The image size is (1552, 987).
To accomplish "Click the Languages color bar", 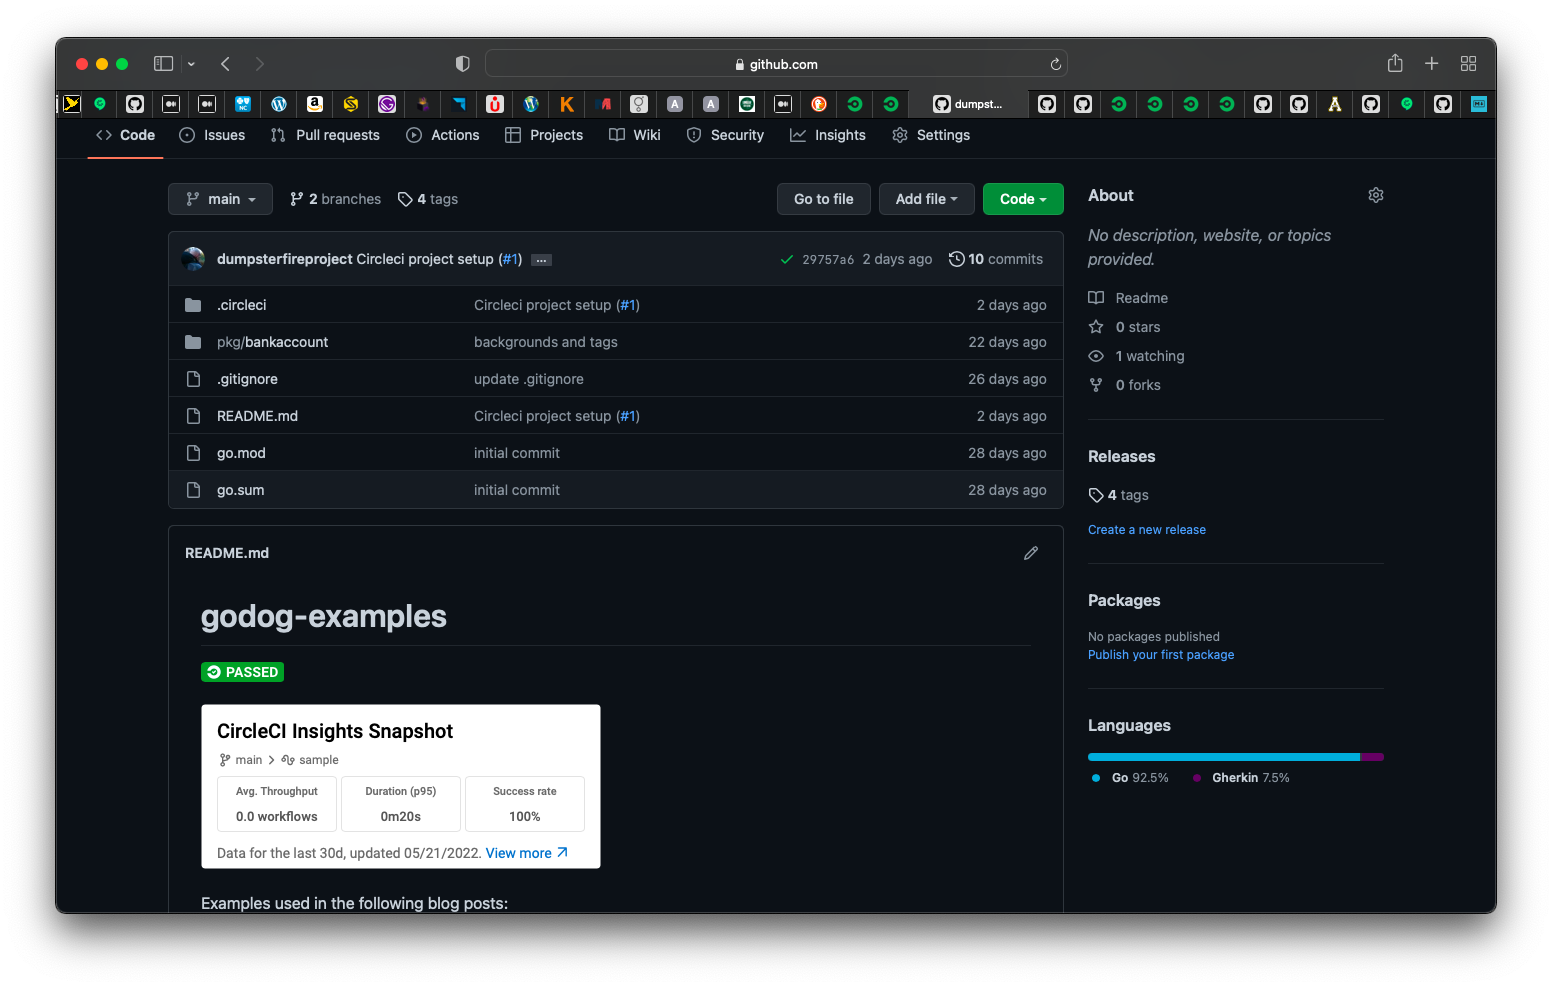I will 1236,757.
